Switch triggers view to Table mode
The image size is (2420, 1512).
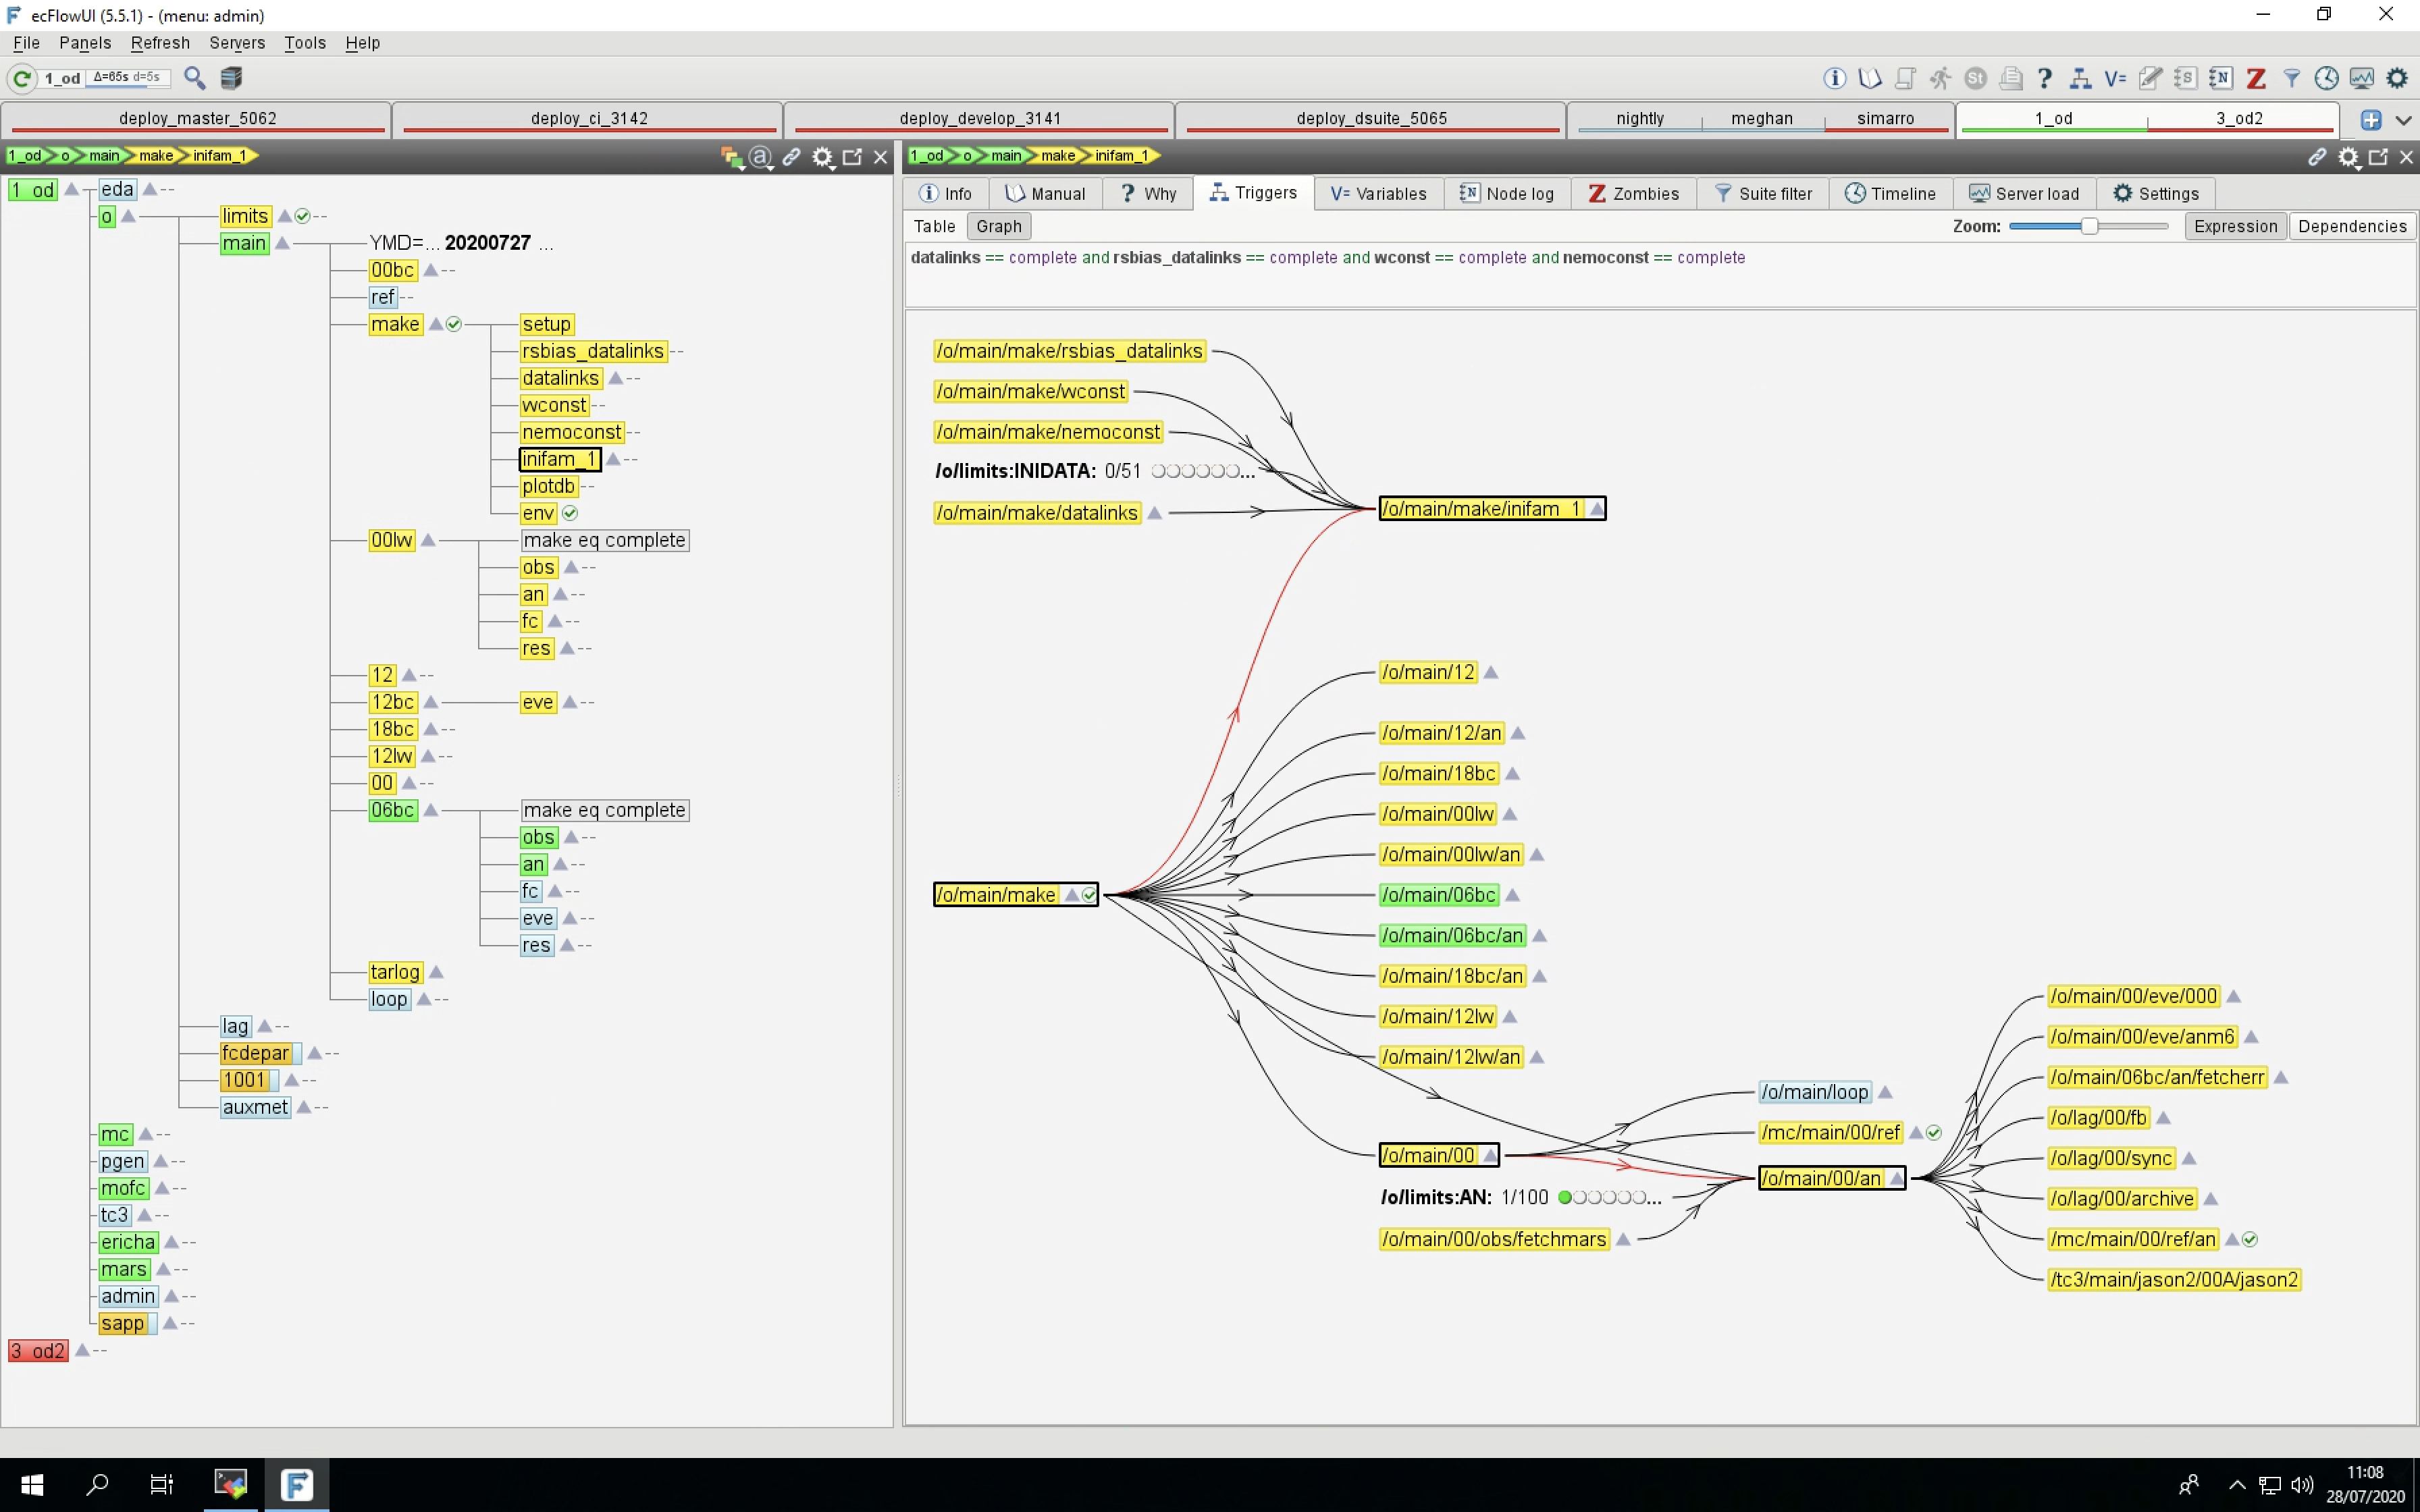[934, 226]
